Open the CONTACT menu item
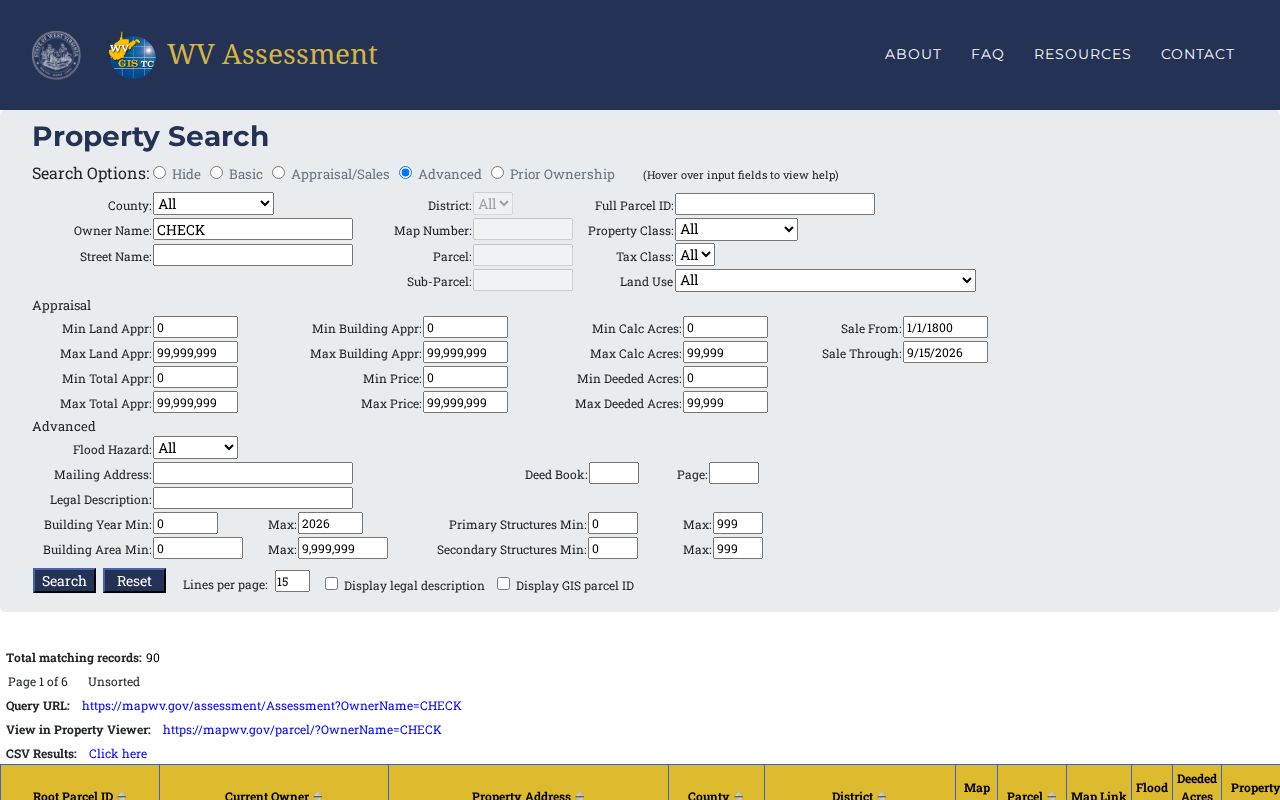Viewport: 1280px width, 800px height. coord(1197,54)
